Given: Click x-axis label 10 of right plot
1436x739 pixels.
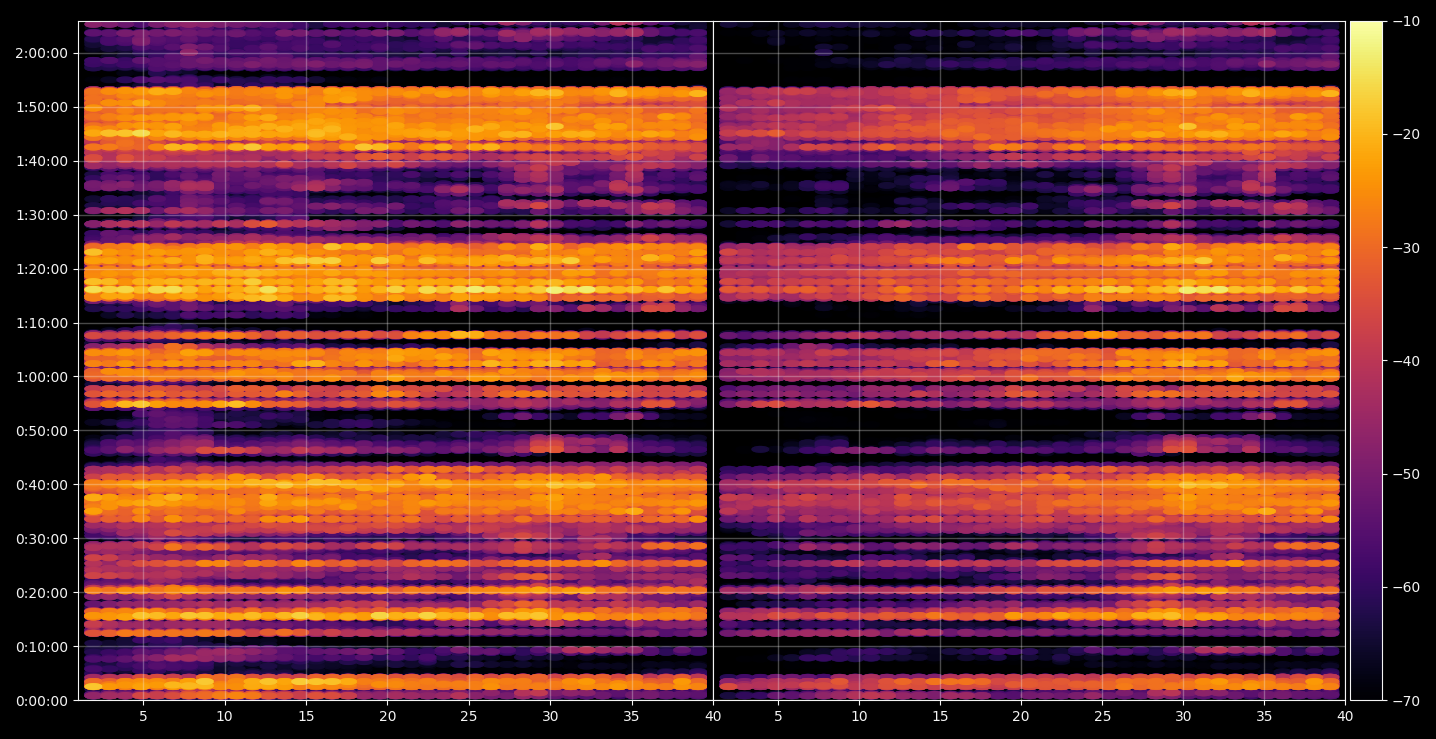Looking at the screenshot, I should [858, 717].
